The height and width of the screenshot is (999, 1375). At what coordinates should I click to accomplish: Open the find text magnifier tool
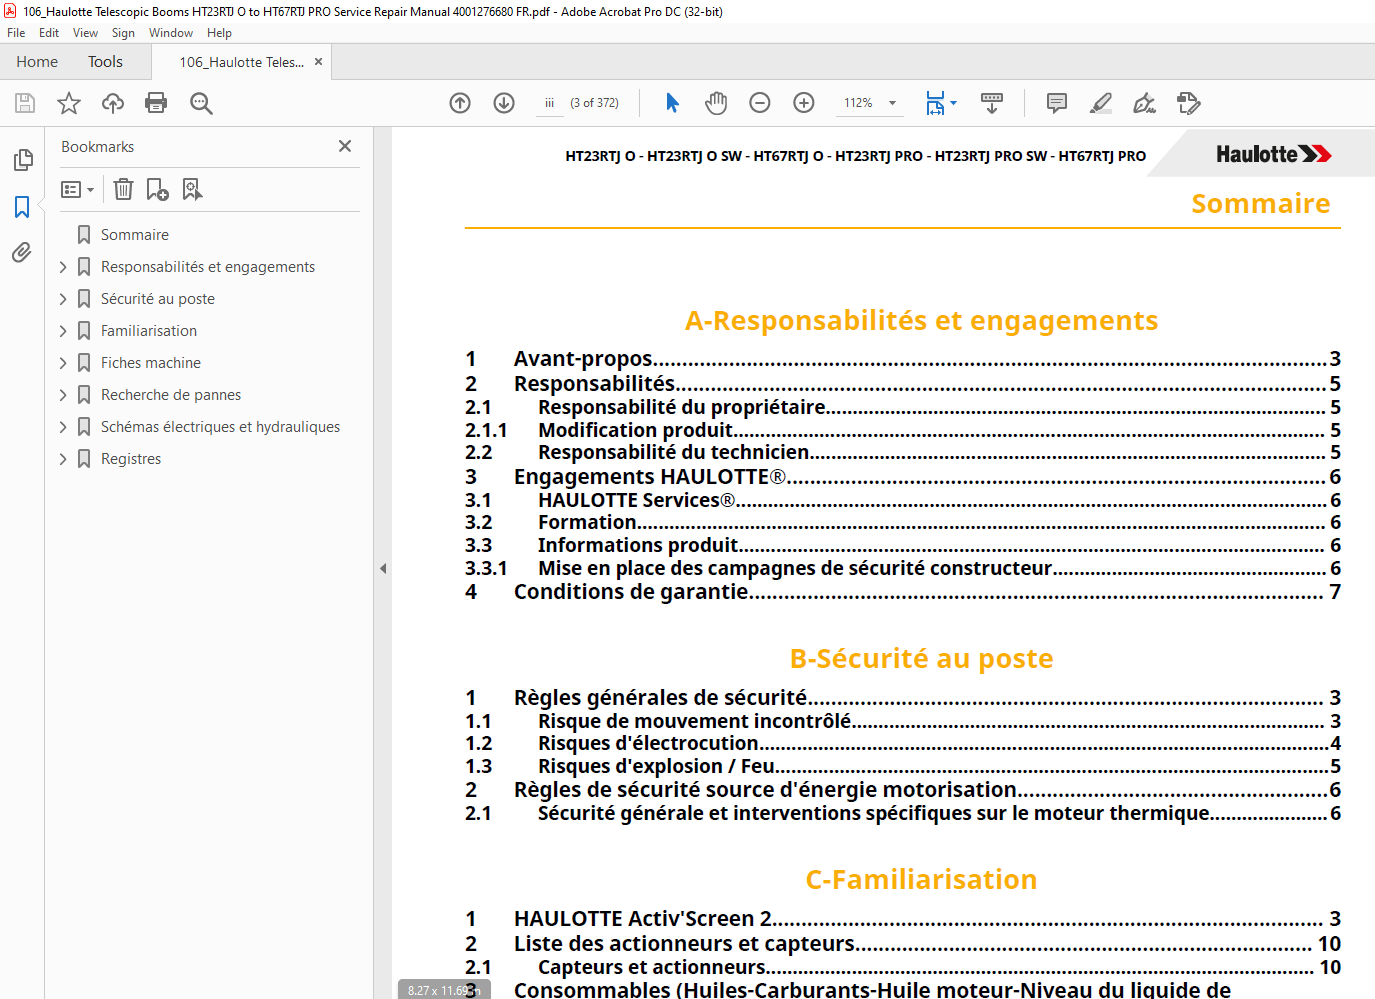click(x=201, y=103)
